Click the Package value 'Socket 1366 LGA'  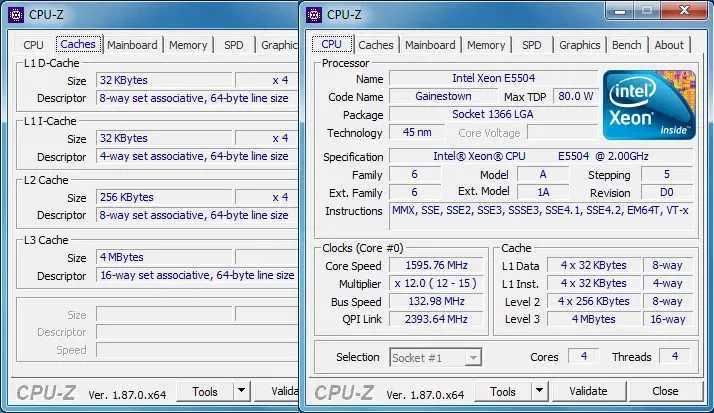(493, 114)
